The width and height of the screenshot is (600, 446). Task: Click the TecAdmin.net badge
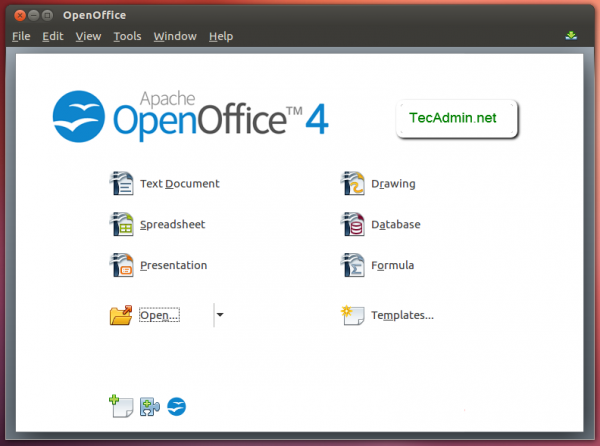[x=453, y=118]
